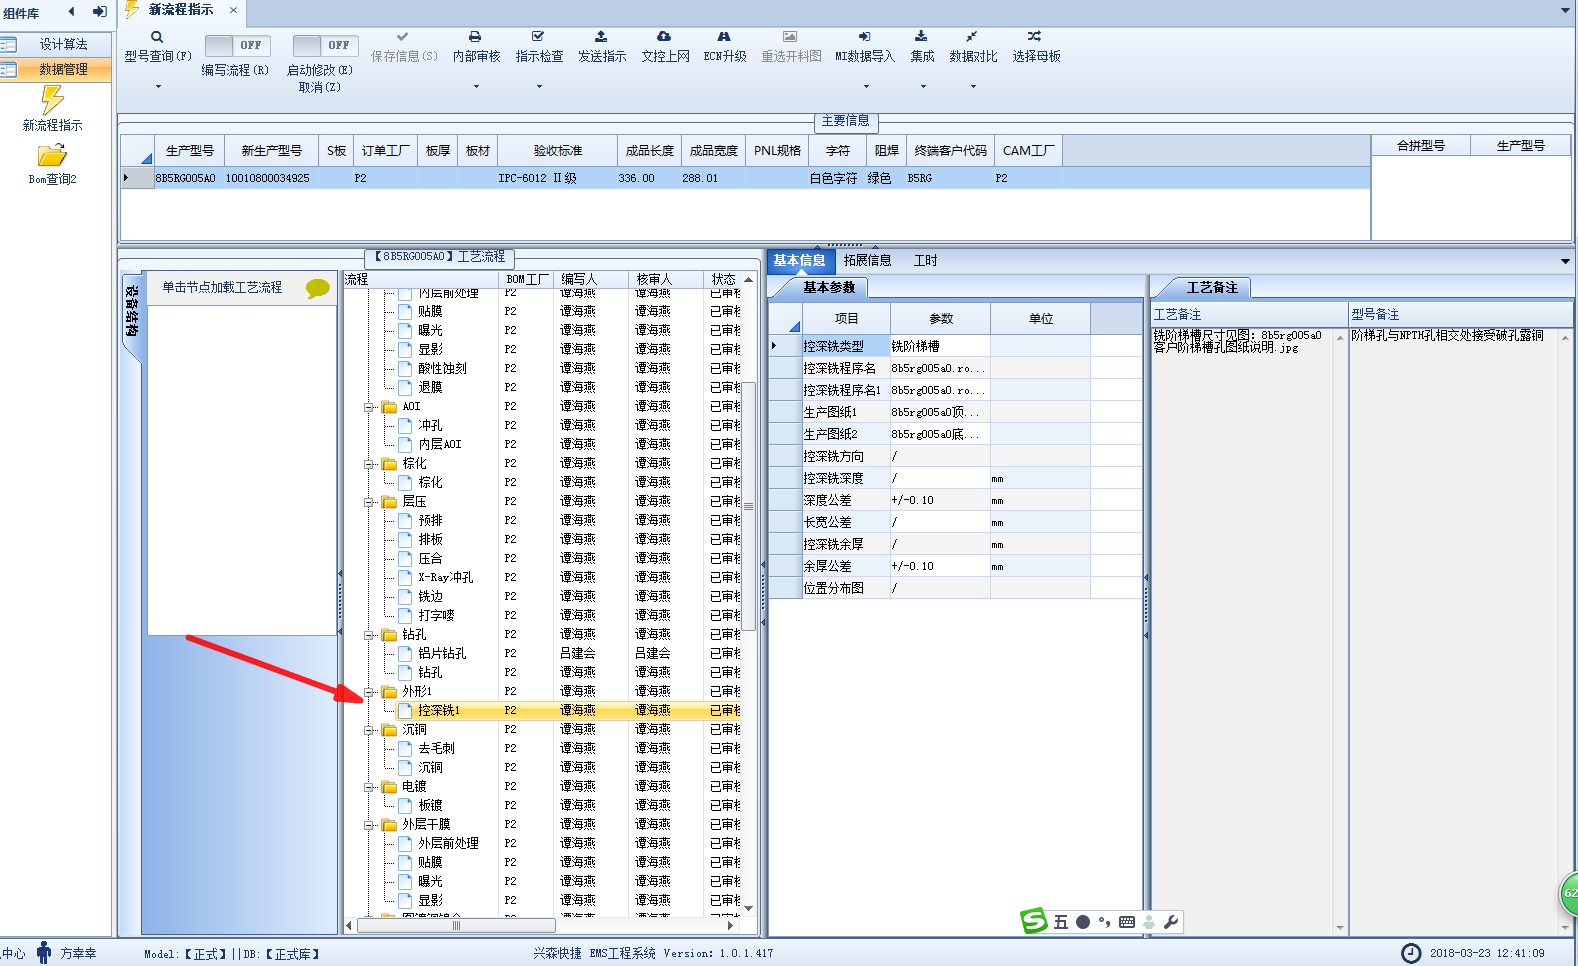The height and width of the screenshot is (966, 1578).
Task: Click the 文控上网 cloud icon
Action: coord(664,37)
